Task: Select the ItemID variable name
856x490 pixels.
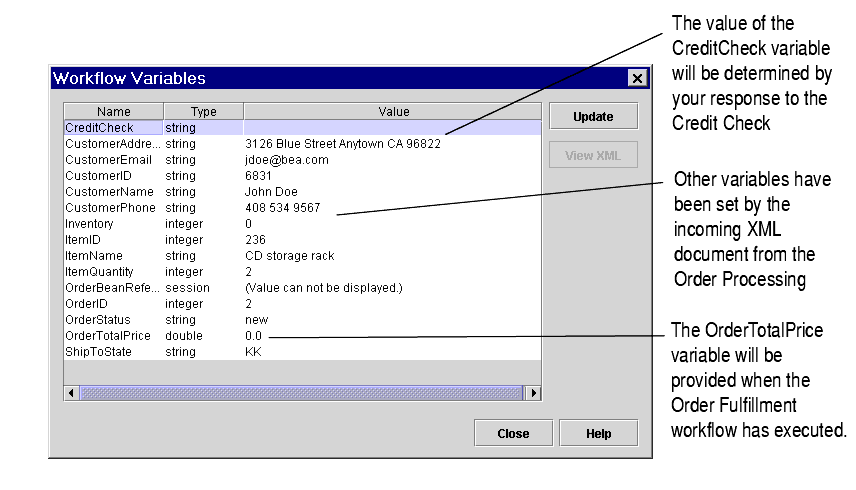Action: pyautogui.click(x=83, y=240)
